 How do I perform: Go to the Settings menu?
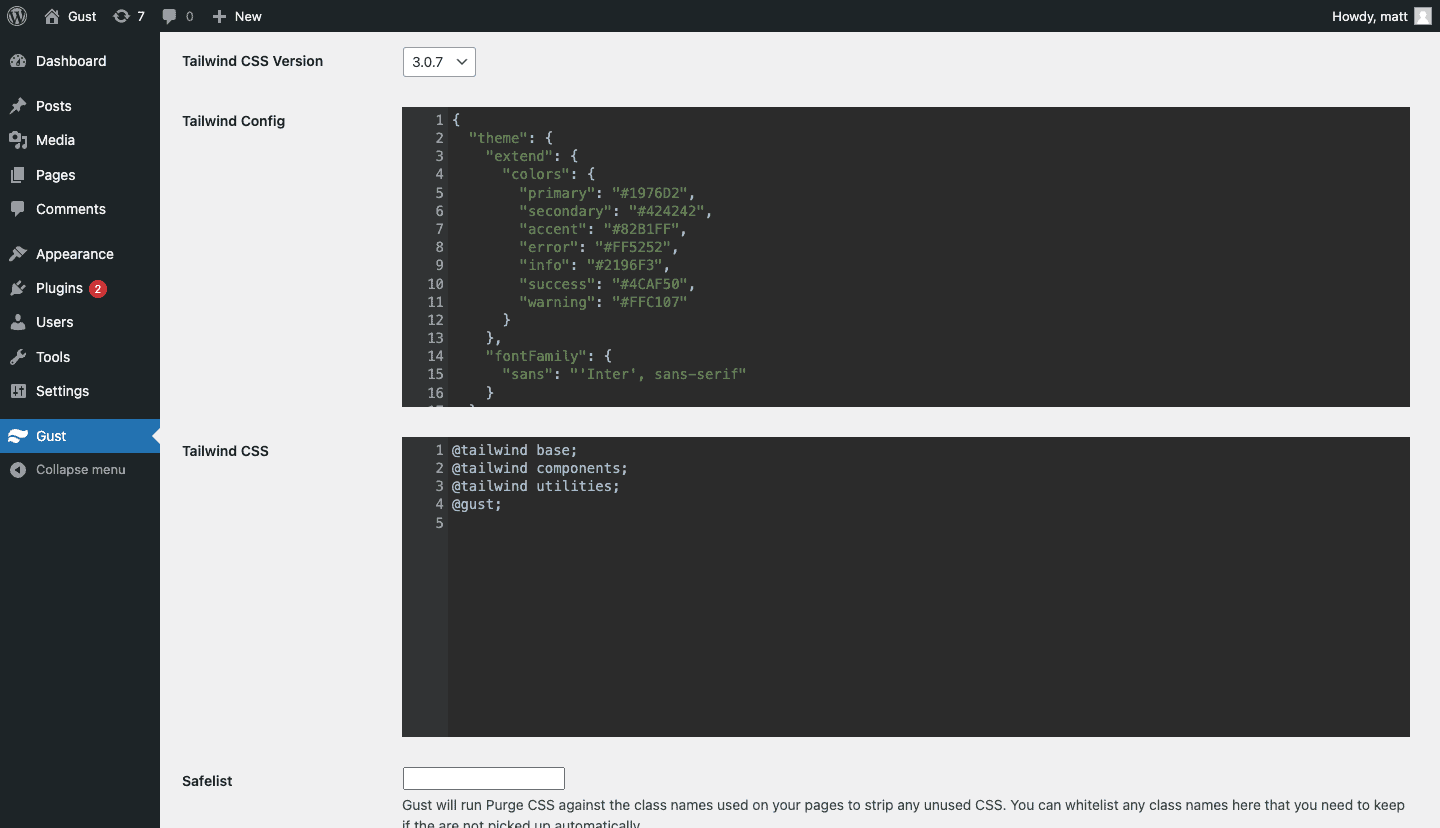[x=62, y=391]
